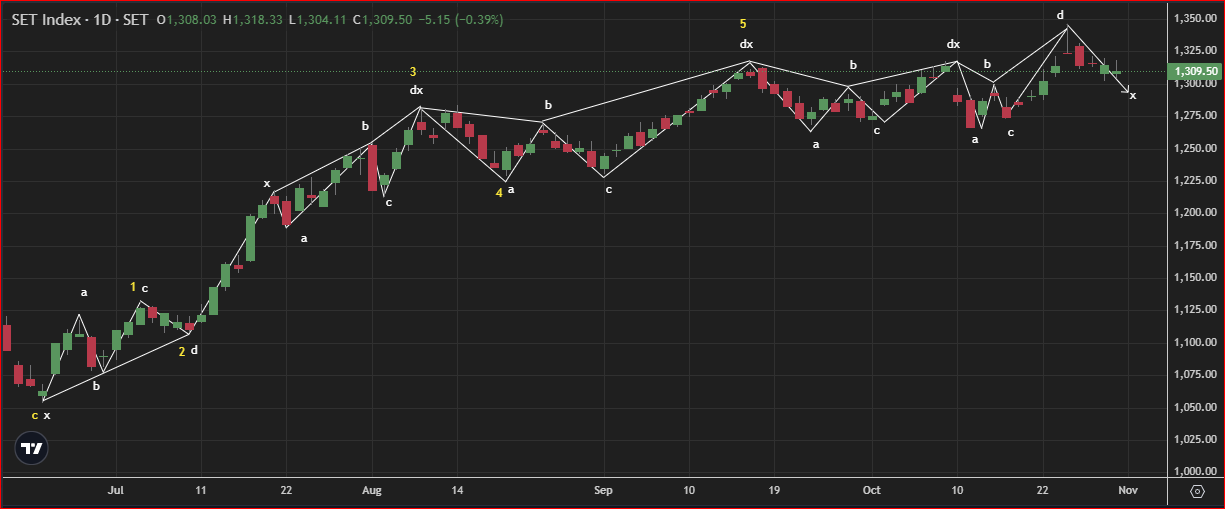Click the low value L1,304.11

coord(317,20)
